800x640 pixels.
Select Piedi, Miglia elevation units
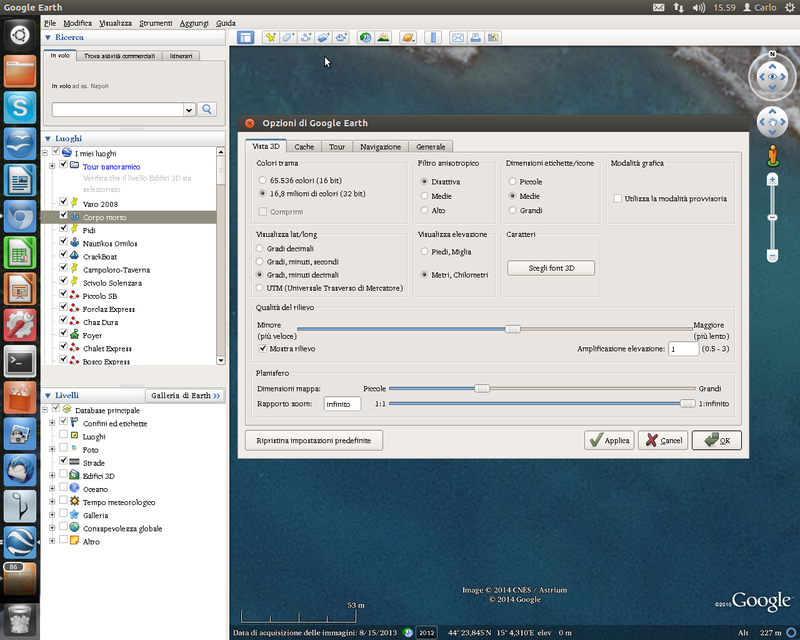[x=424, y=252]
